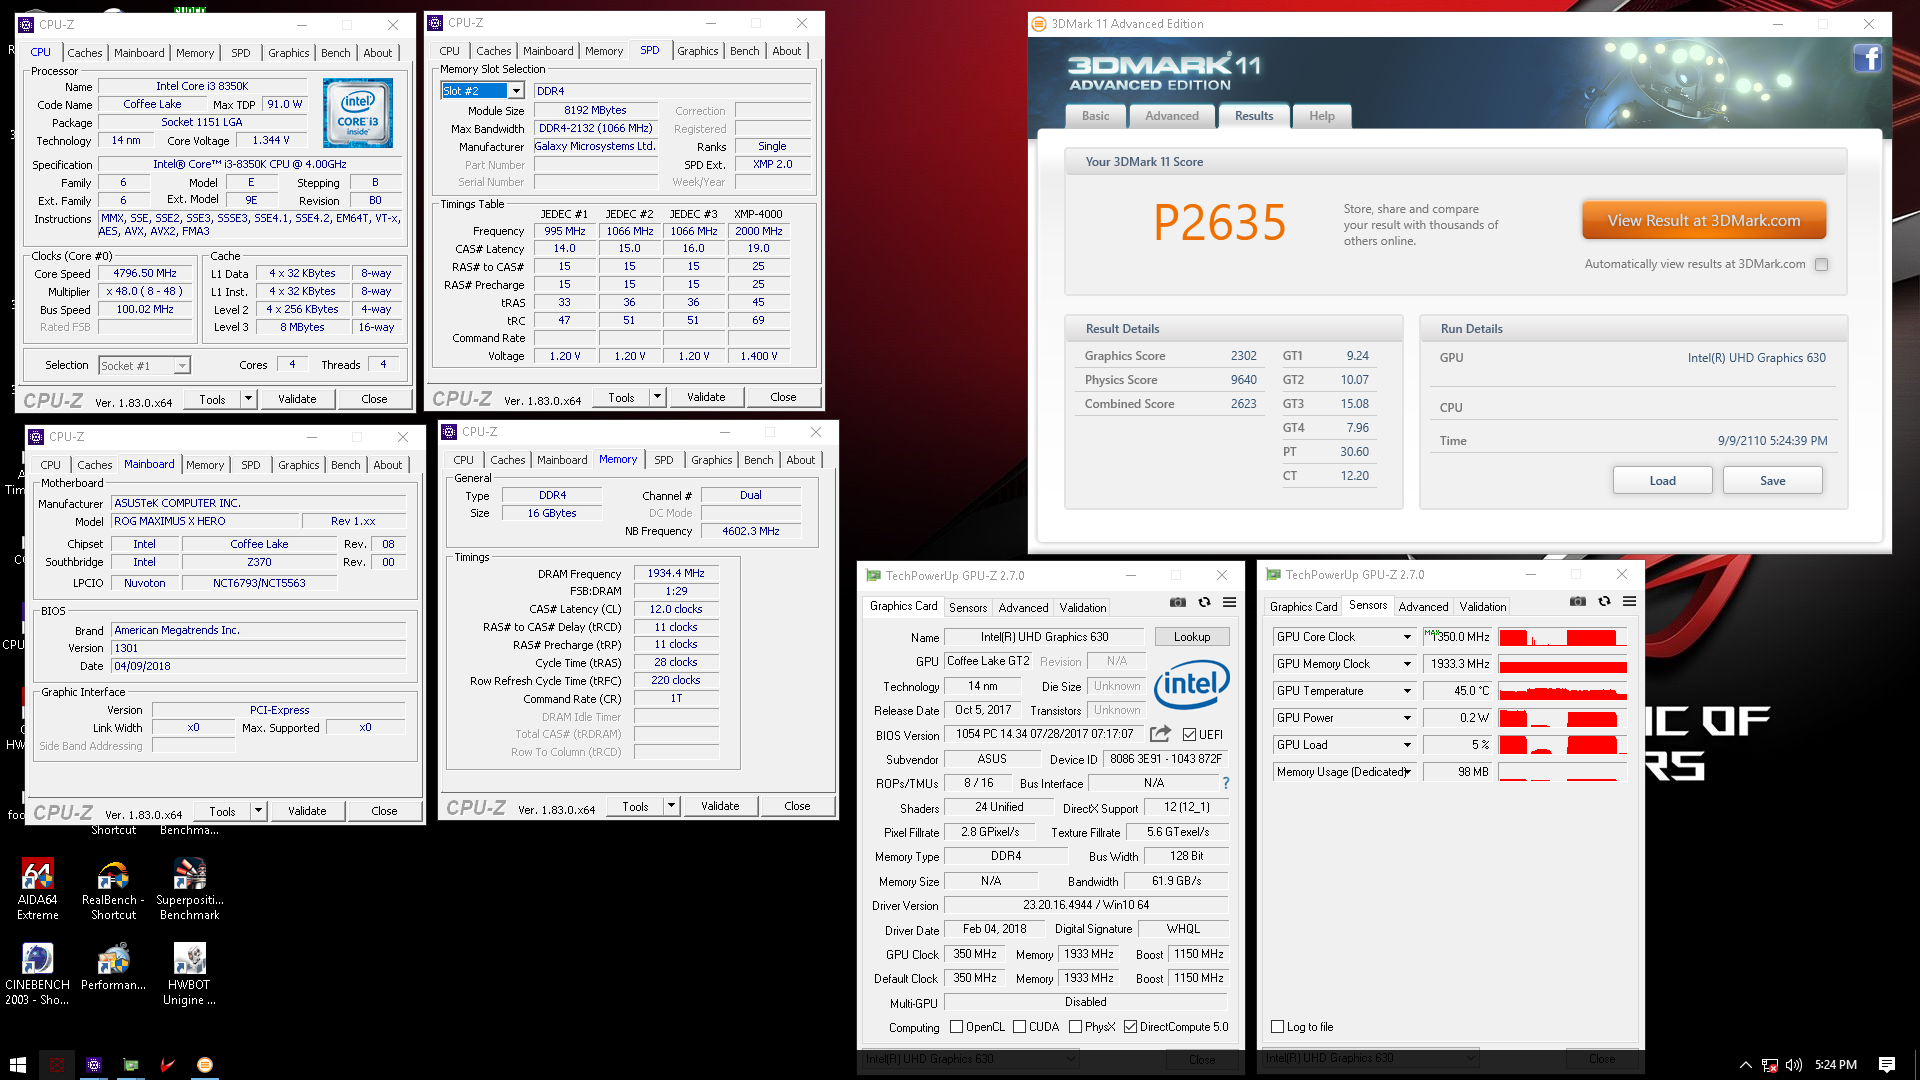Show hidden system tray icons
1920x1080 pixels.
1746,1065
